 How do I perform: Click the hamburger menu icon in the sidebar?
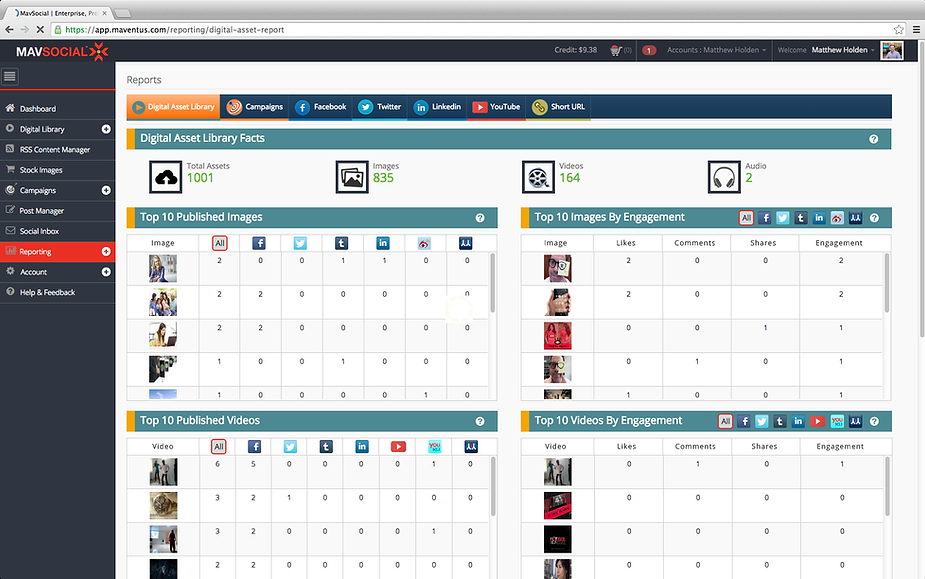click(x=10, y=76)
